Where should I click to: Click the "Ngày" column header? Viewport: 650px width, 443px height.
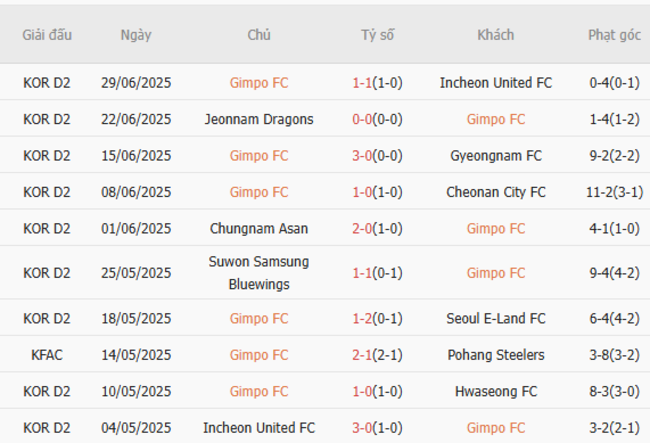[135, 35]
